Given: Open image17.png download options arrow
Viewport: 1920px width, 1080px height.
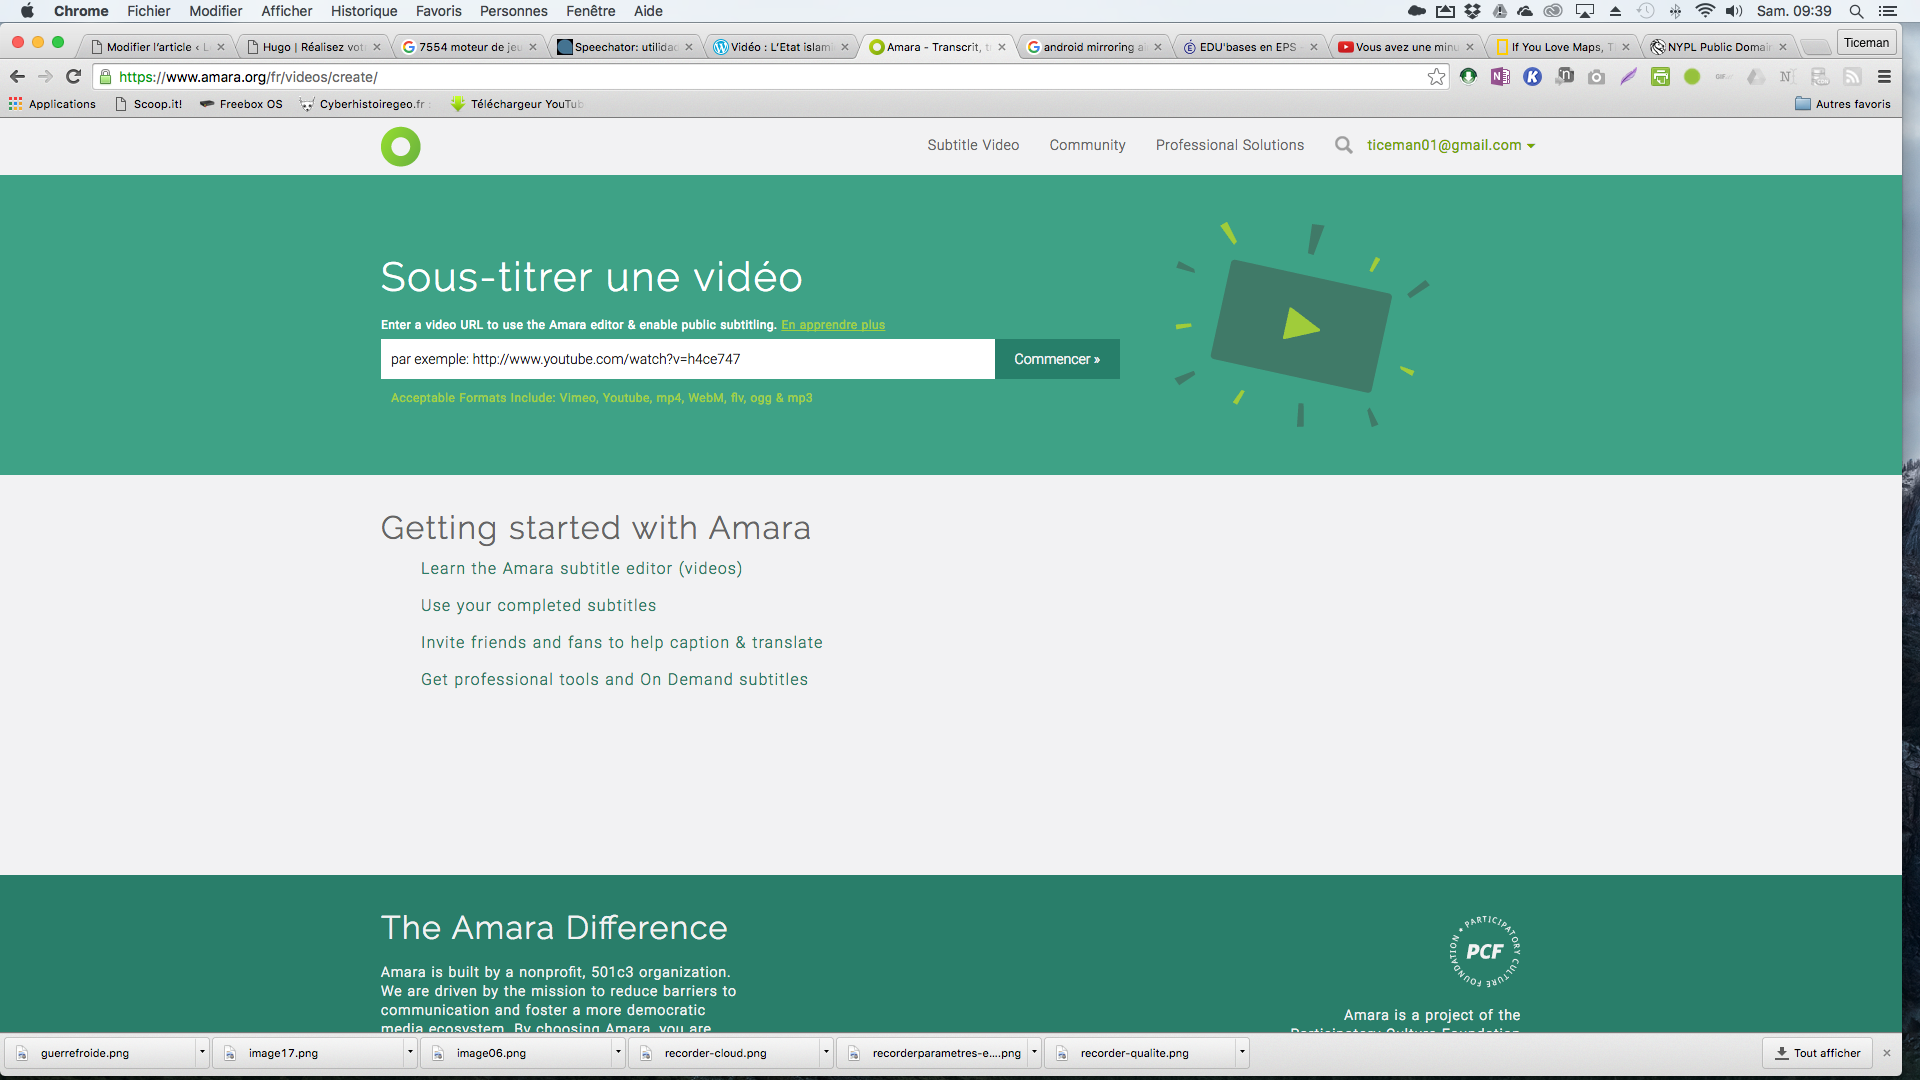Looking at the screenshot, I should [x=410, y=1052].
